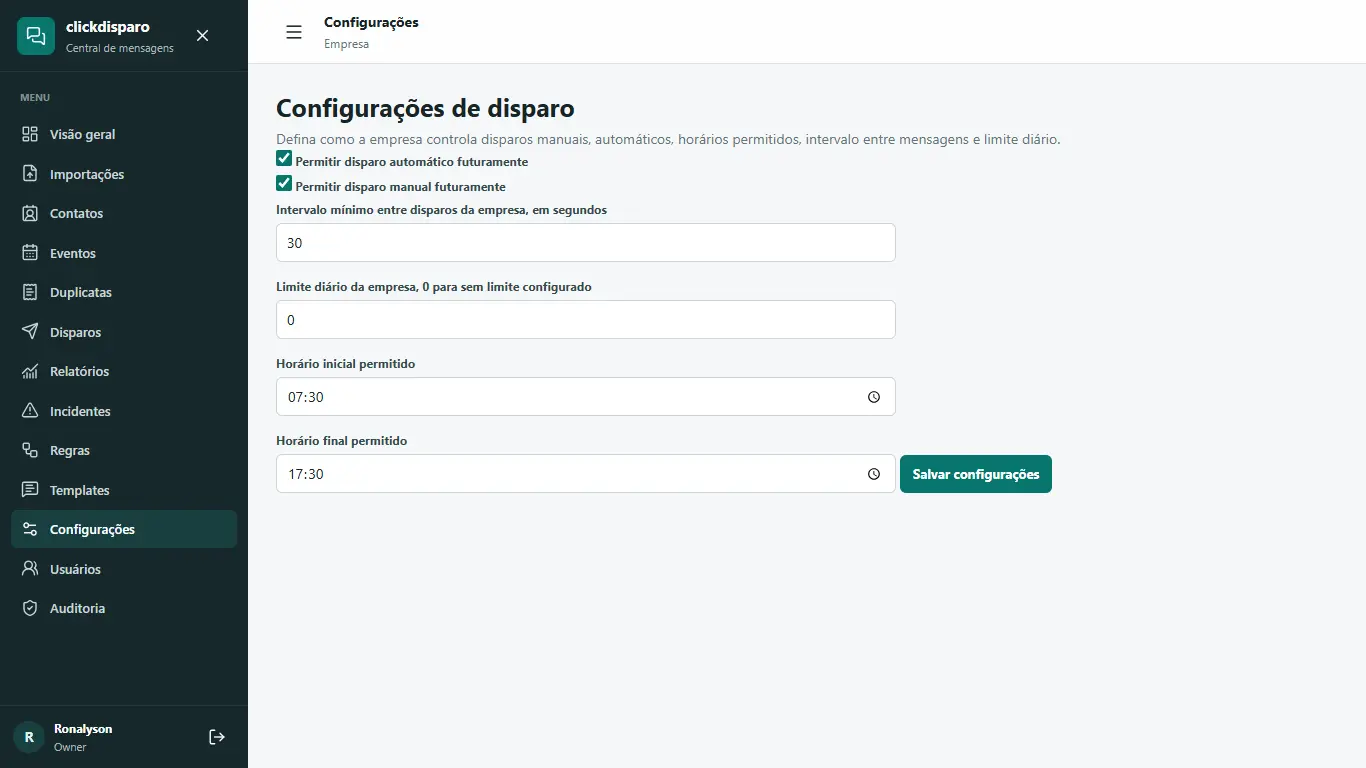Select Duplicatas in the sidebar
This screenshot has height=768, width=1366.
(x=124, y=292)
